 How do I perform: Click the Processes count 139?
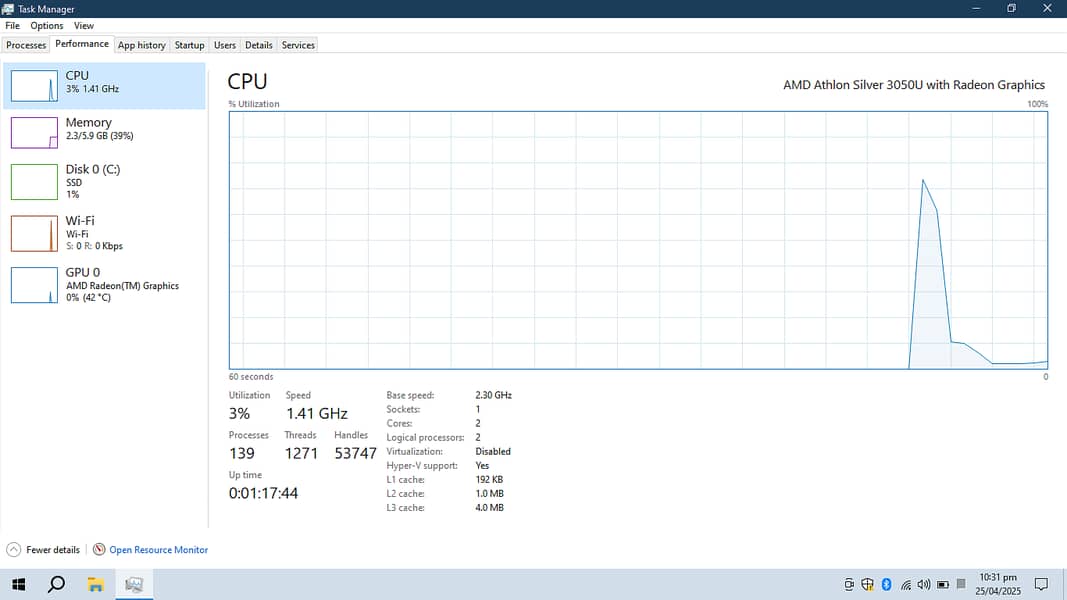pyautogui.click(x=242, y=454)
